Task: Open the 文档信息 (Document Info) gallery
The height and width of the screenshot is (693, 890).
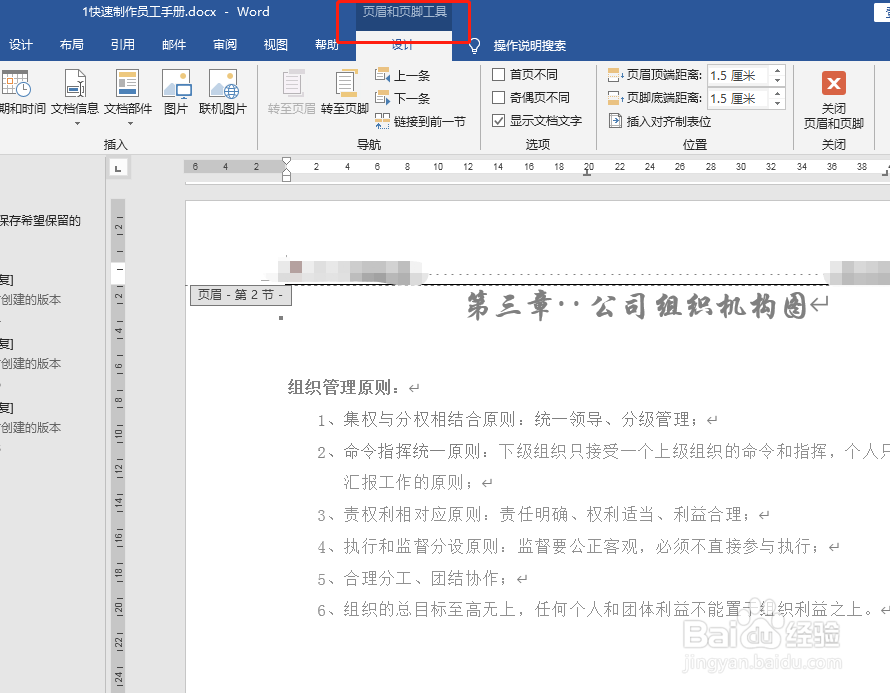Action: coord(75,90)
